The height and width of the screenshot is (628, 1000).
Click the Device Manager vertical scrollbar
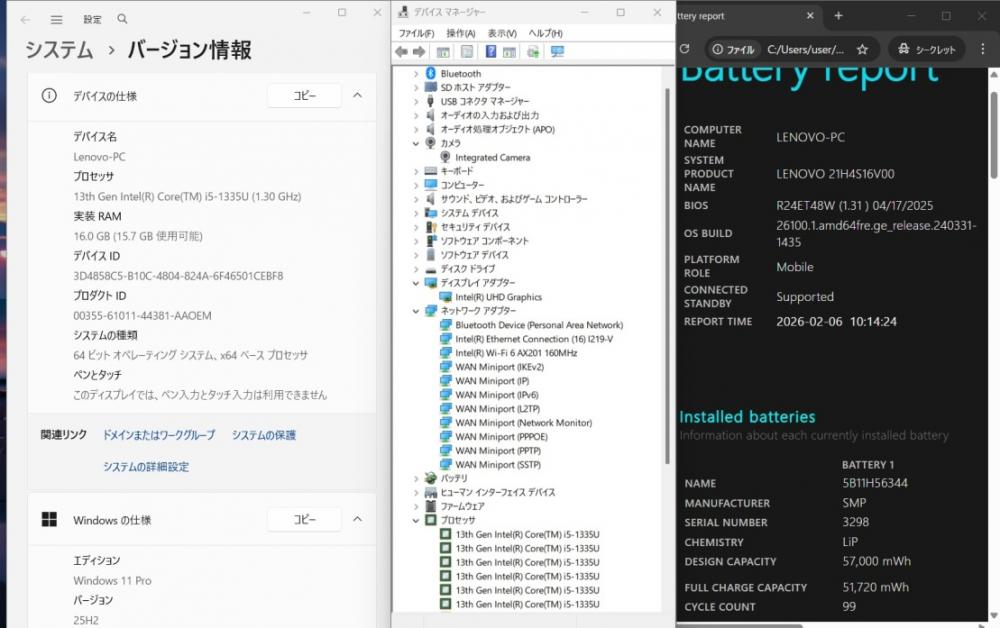[x=667, y=275]
